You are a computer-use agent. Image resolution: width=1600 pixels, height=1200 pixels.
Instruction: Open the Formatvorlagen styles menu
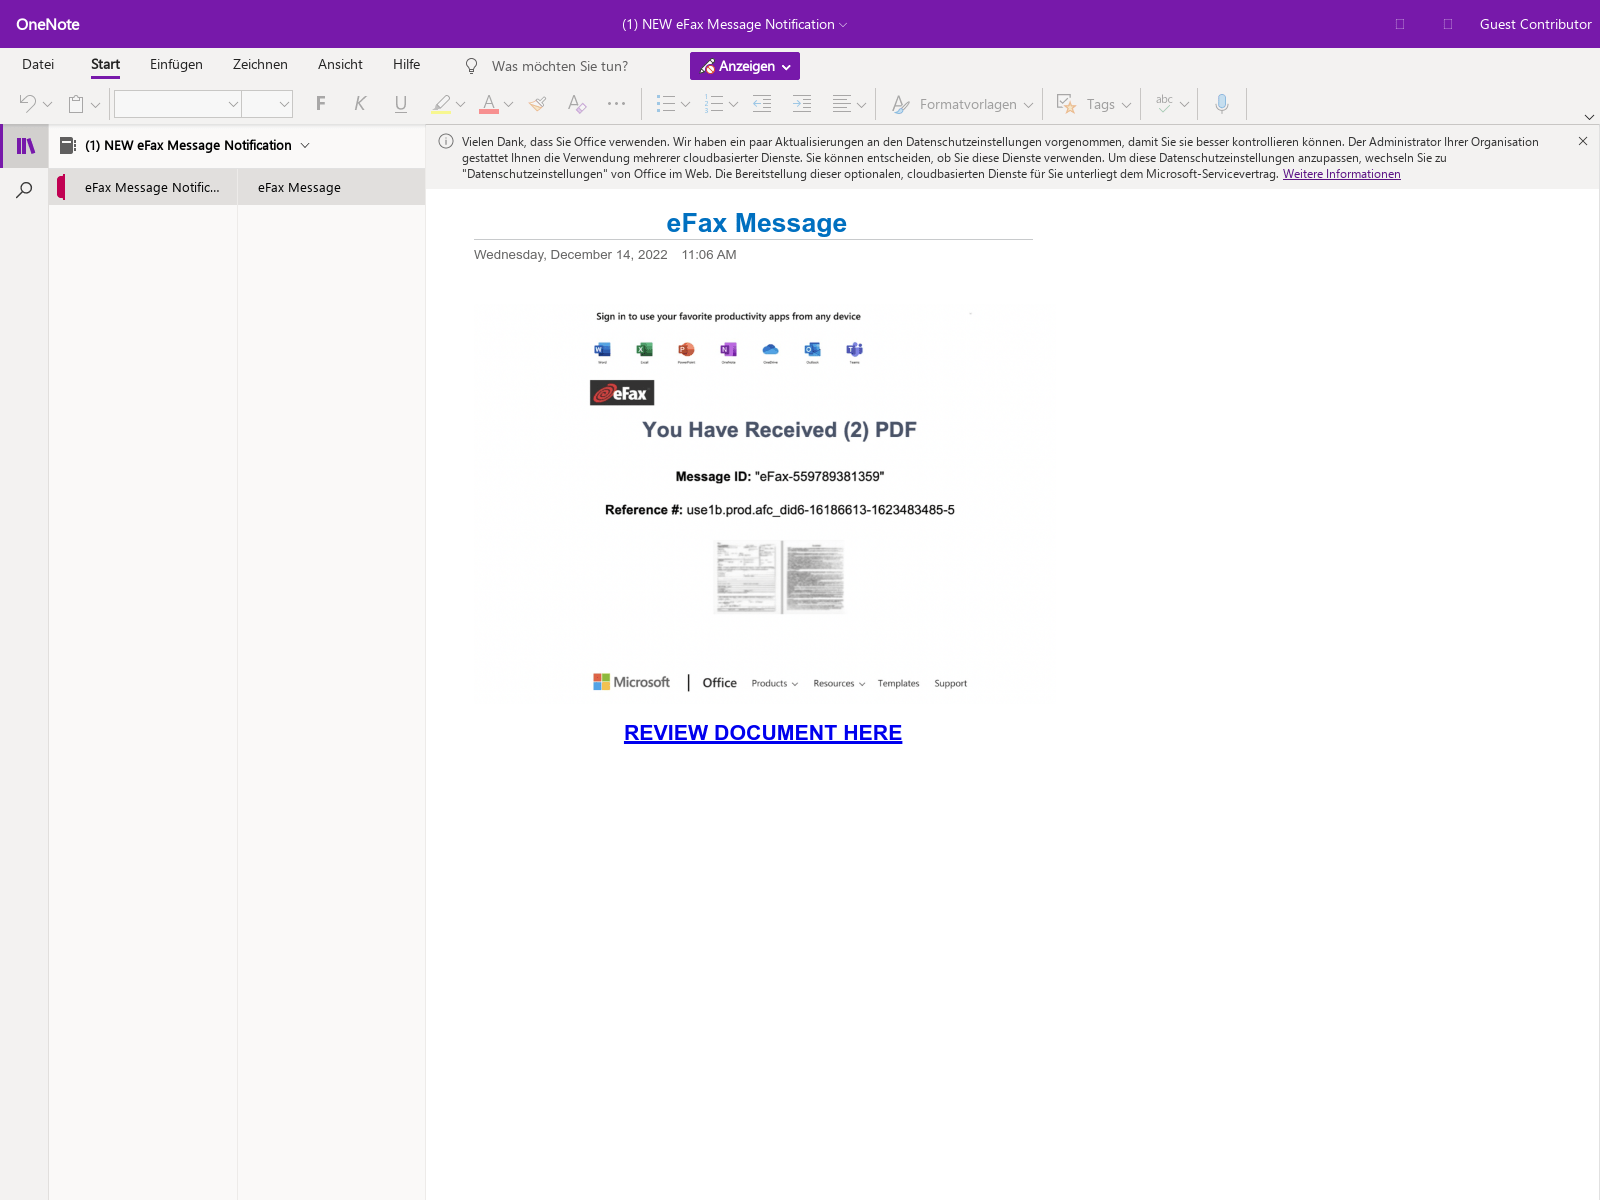point(962,104)
